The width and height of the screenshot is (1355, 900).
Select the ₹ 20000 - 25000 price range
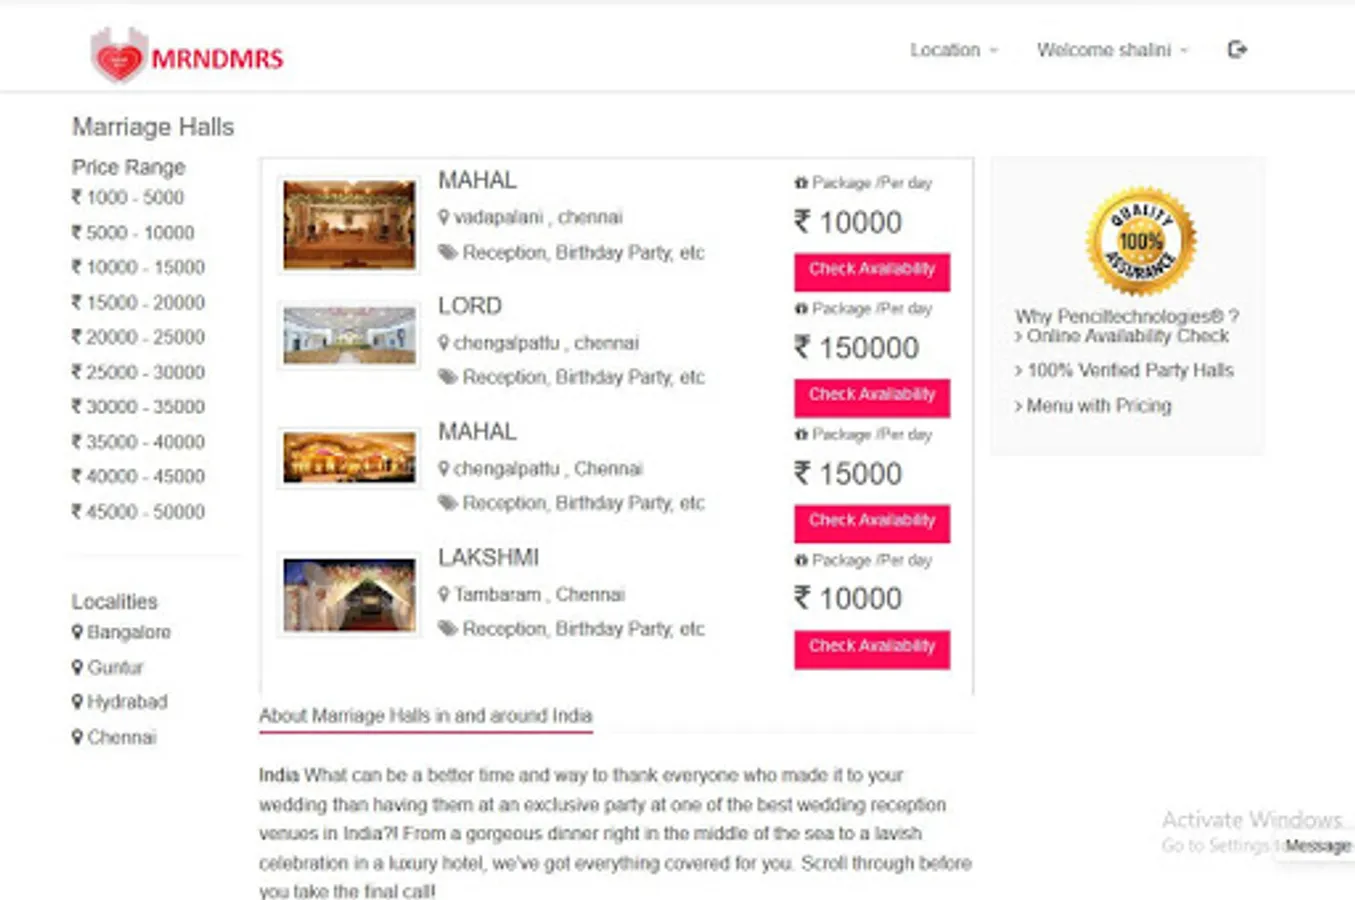click(138, 337)
